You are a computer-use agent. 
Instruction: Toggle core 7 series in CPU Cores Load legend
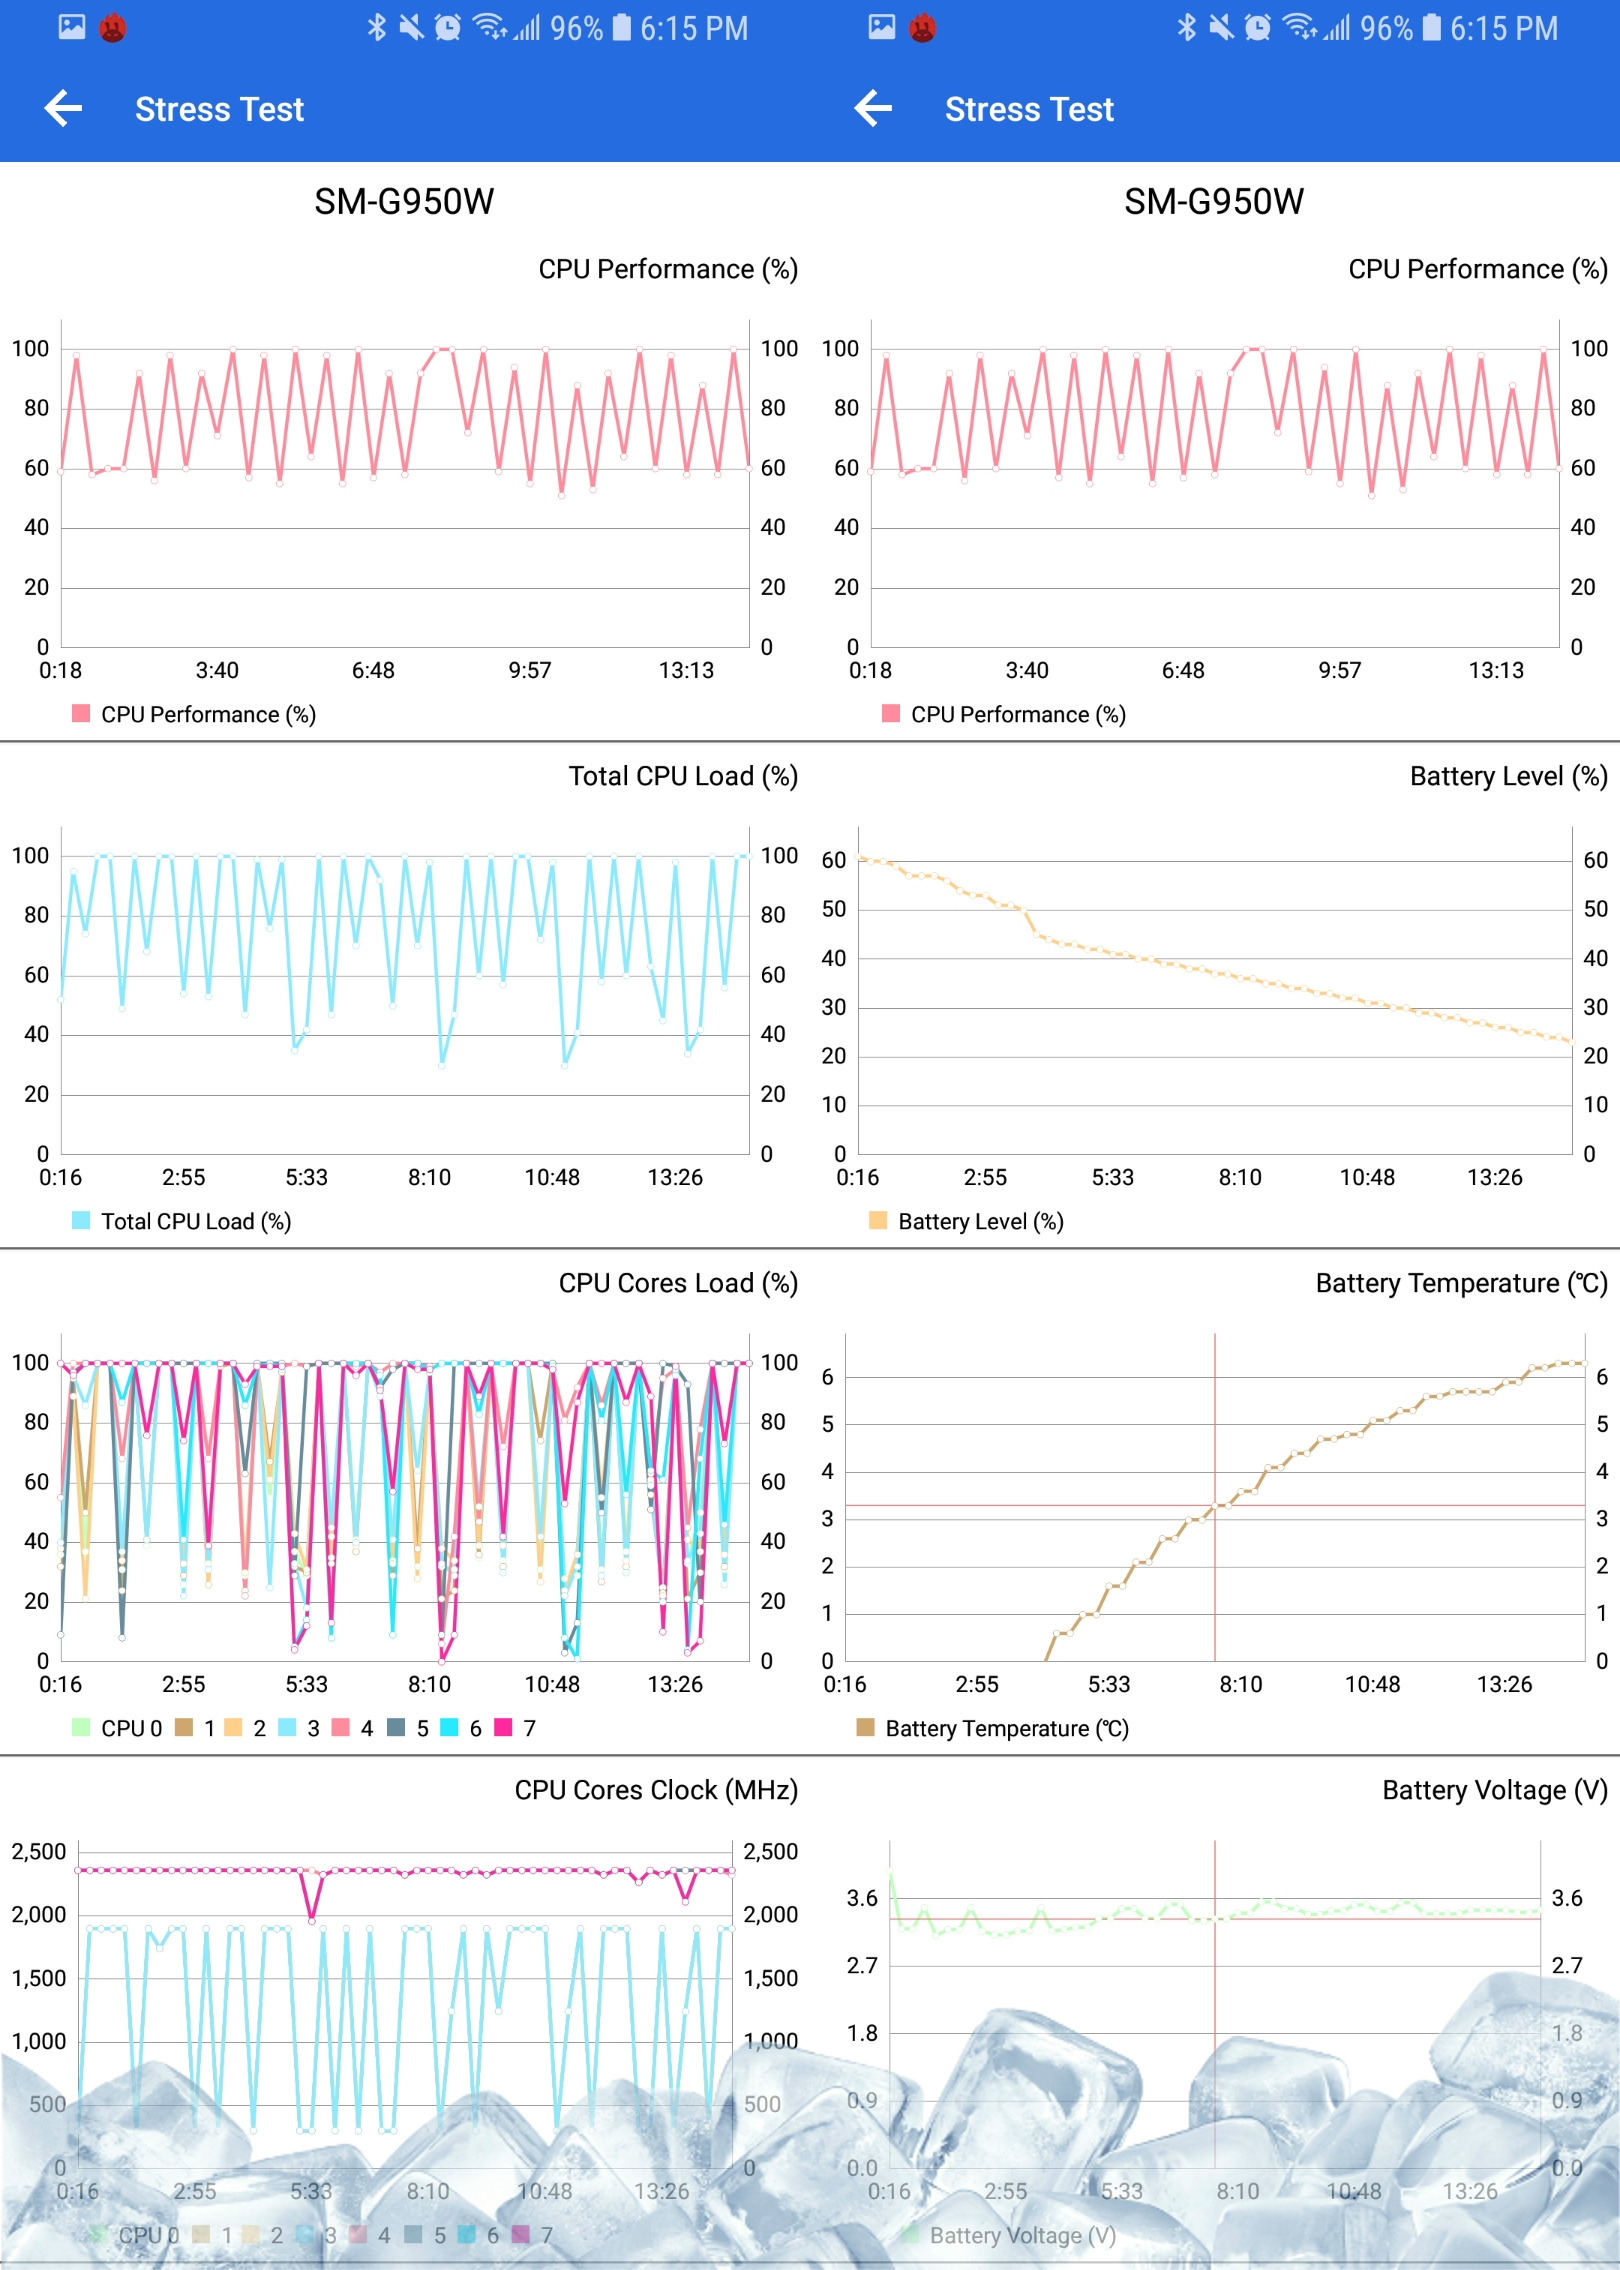(516, 1728)
